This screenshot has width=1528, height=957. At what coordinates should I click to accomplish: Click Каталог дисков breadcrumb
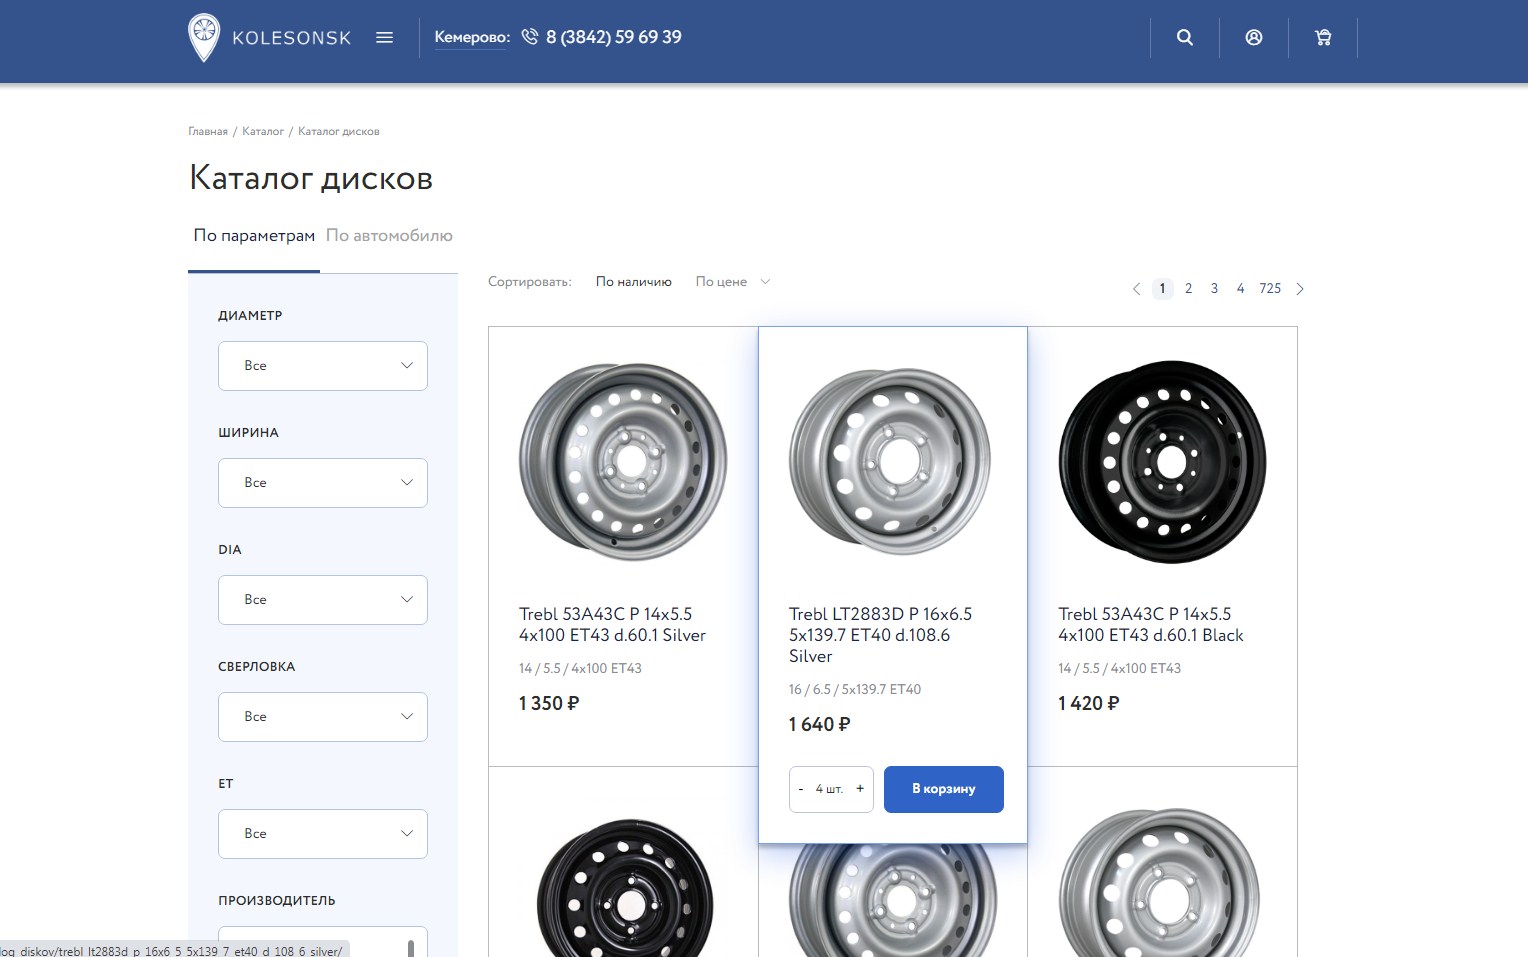339,132
